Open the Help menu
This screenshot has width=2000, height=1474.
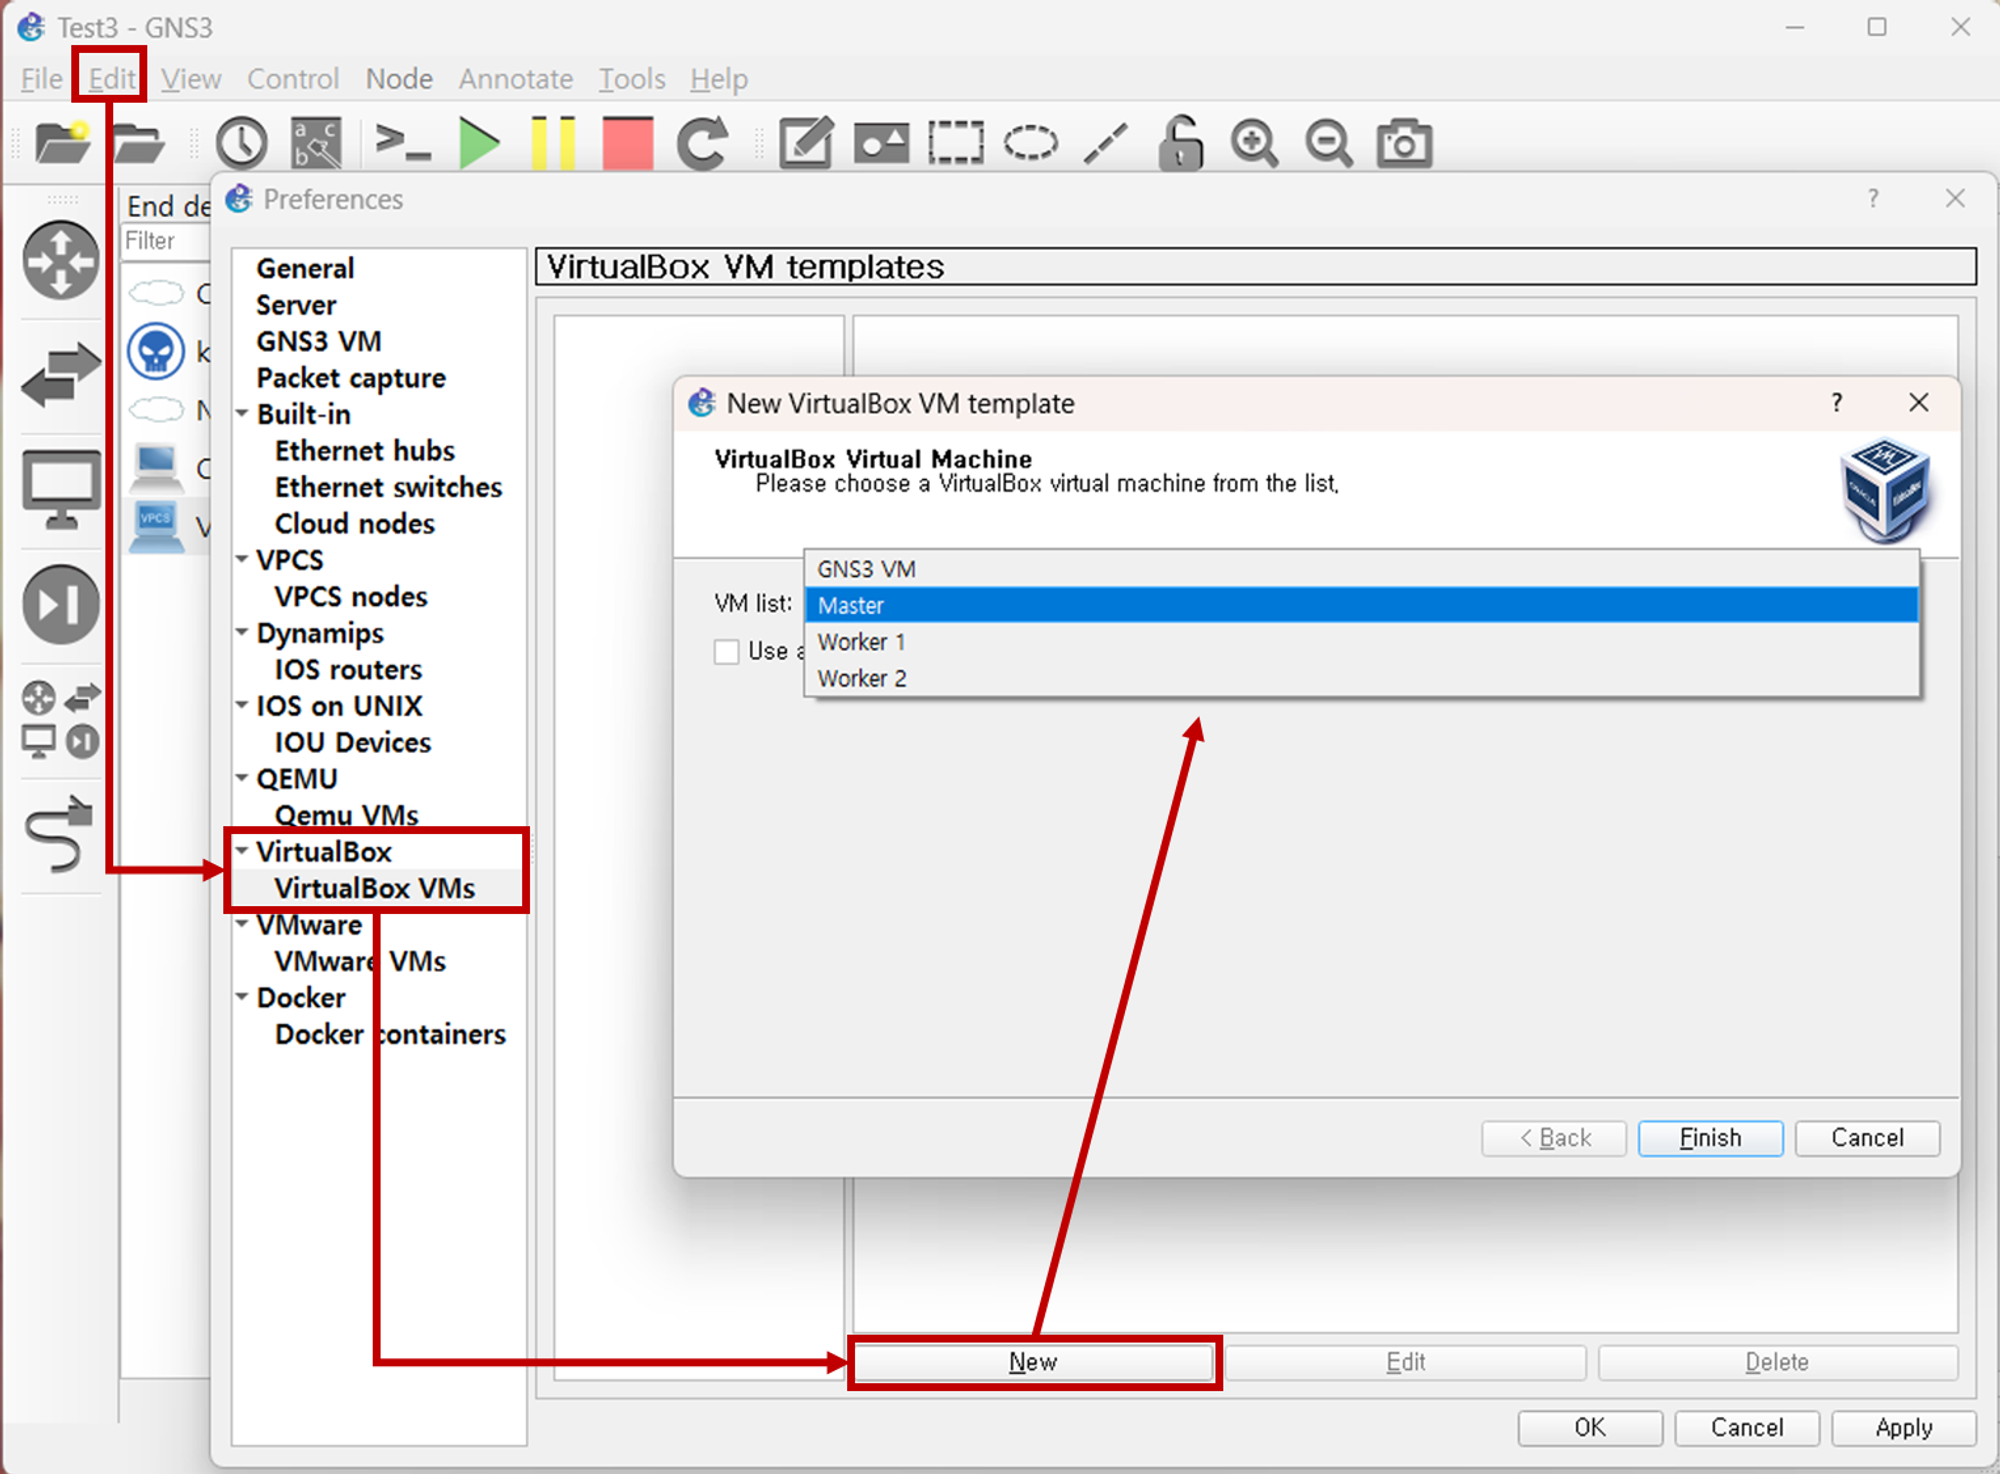[x=719, y=79]
